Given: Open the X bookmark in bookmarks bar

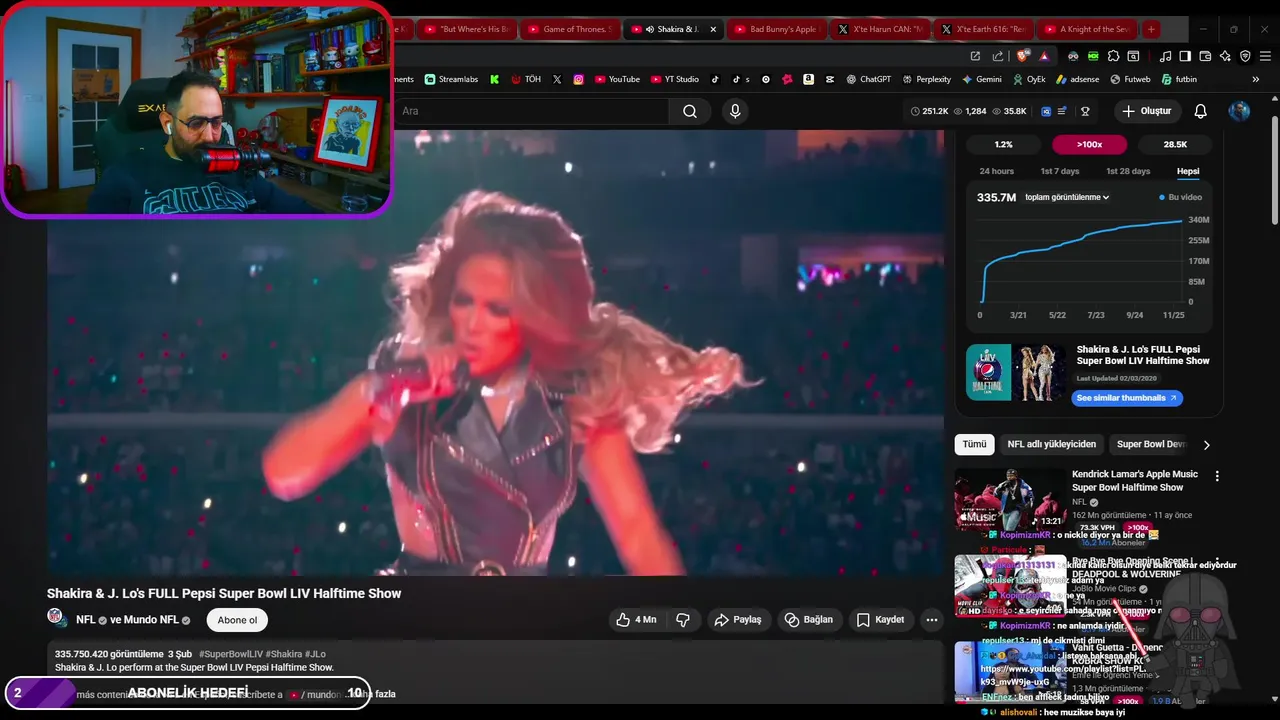Looking at the screenshot, I should [557, 79].
